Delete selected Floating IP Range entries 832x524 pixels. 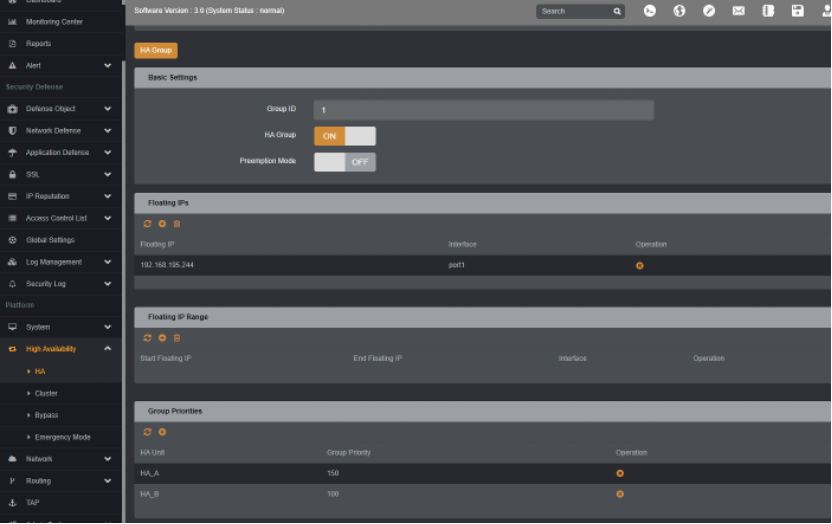[x=177, y=338]
